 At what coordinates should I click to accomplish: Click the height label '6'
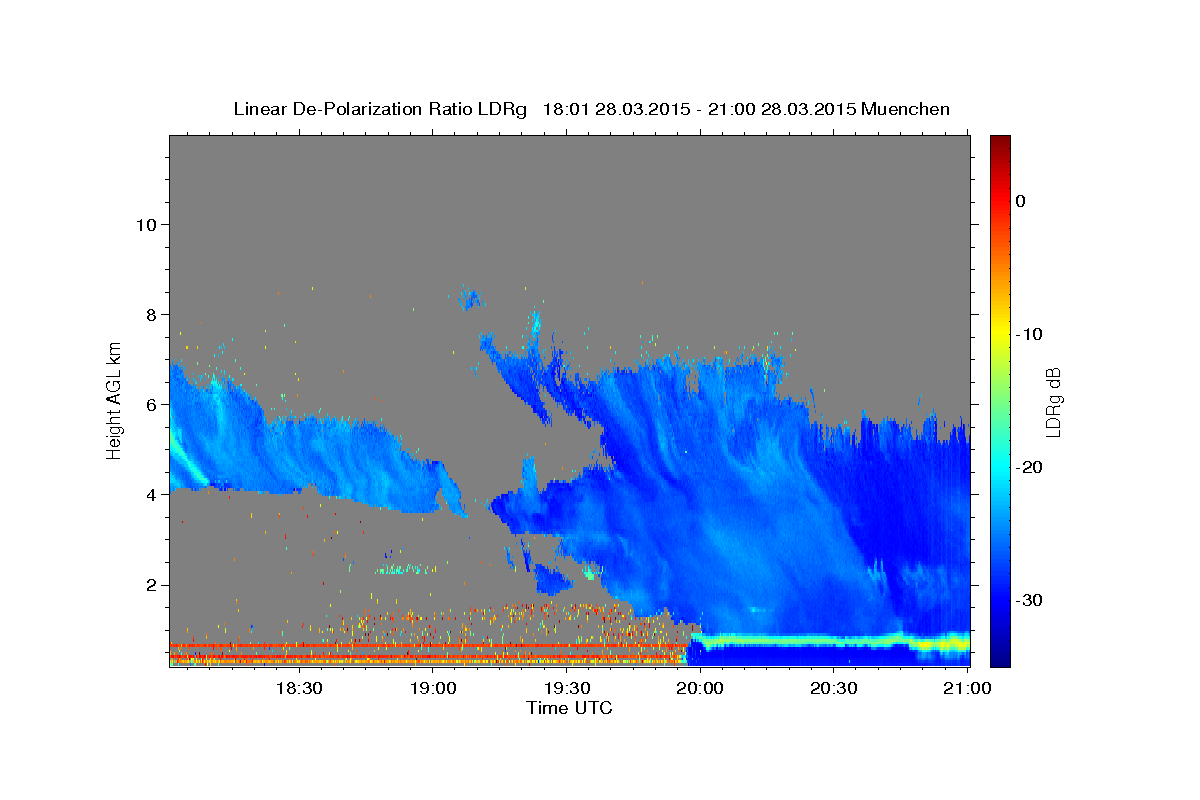click(152, 404)
